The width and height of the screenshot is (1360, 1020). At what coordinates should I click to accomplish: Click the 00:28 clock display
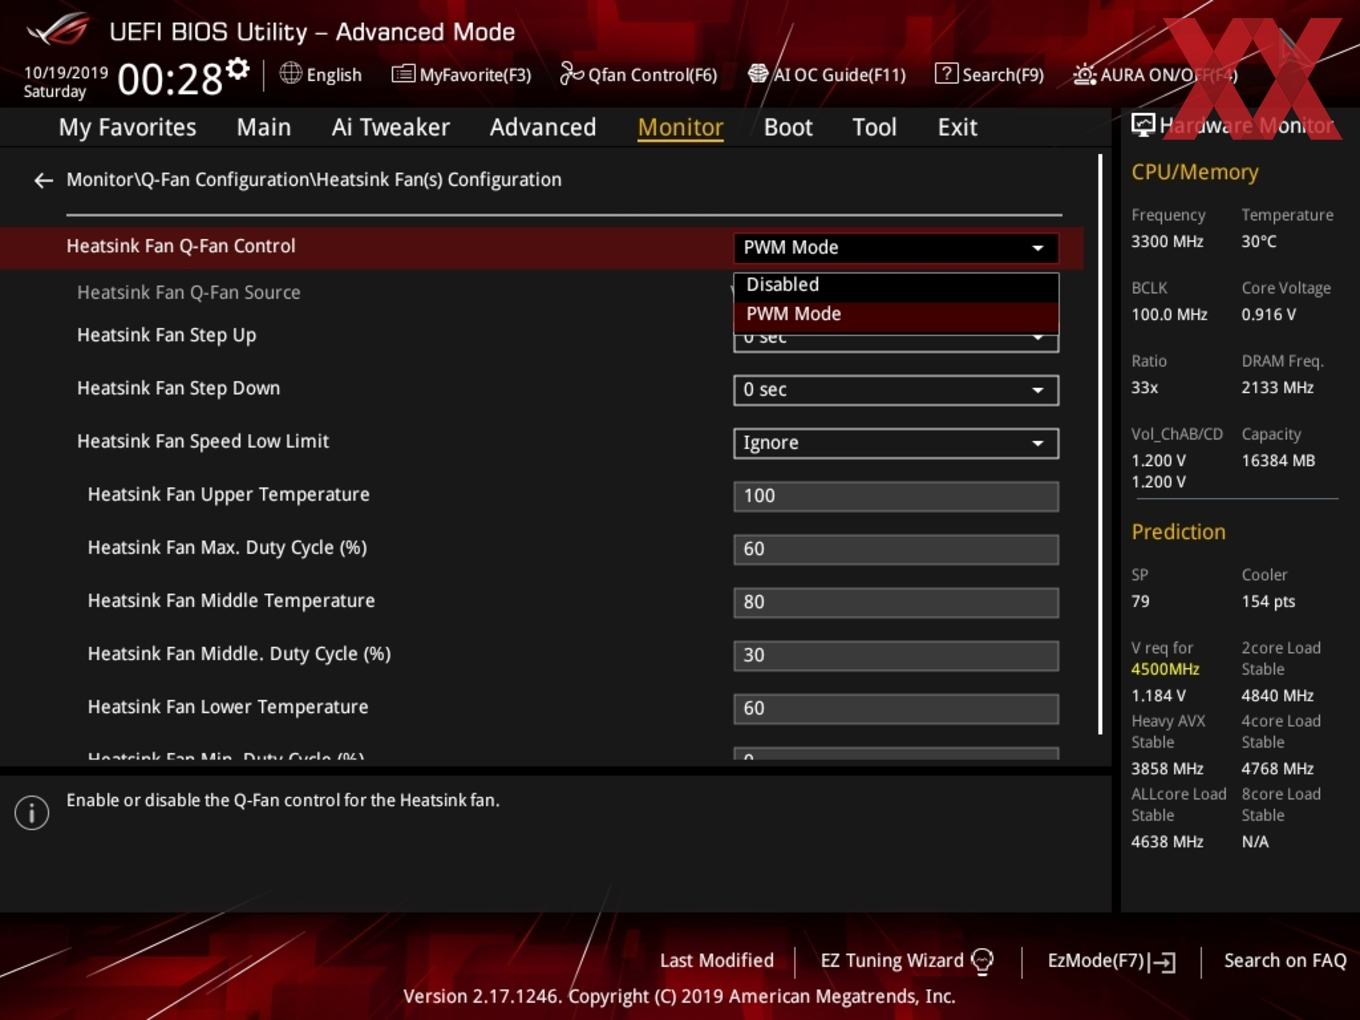point(170,78)
